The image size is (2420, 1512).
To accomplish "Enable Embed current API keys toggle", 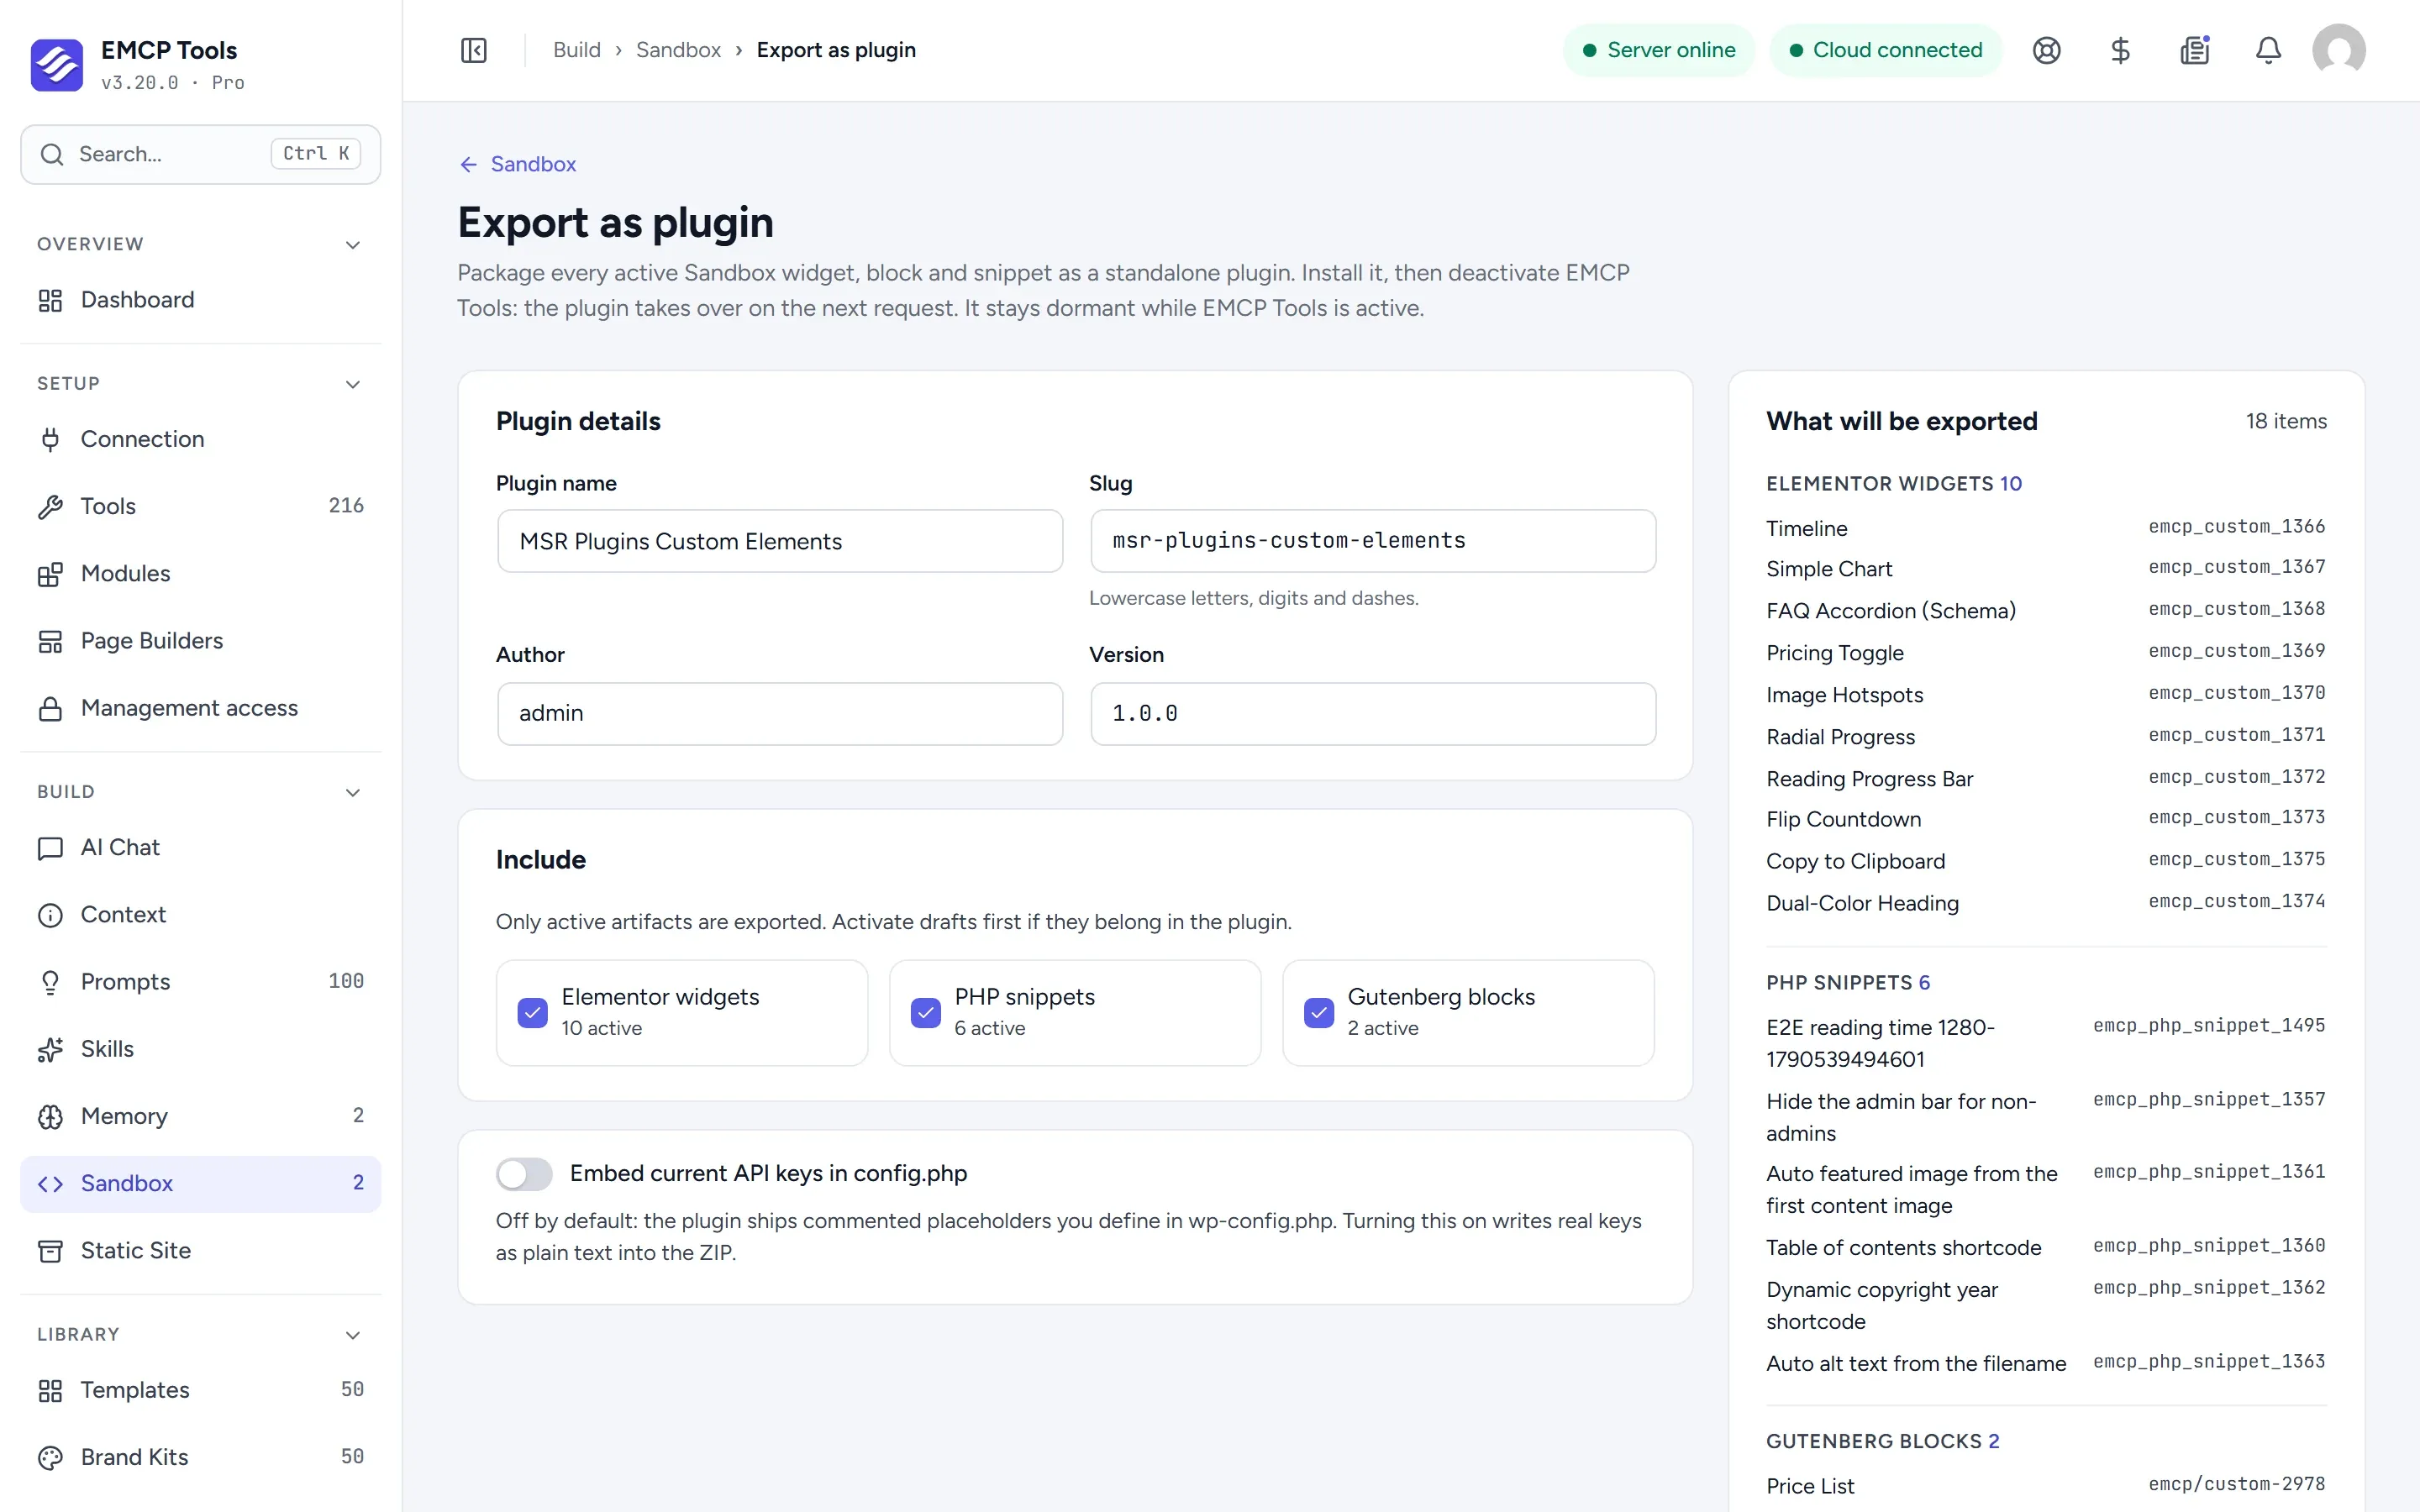I will point(524,1174).
